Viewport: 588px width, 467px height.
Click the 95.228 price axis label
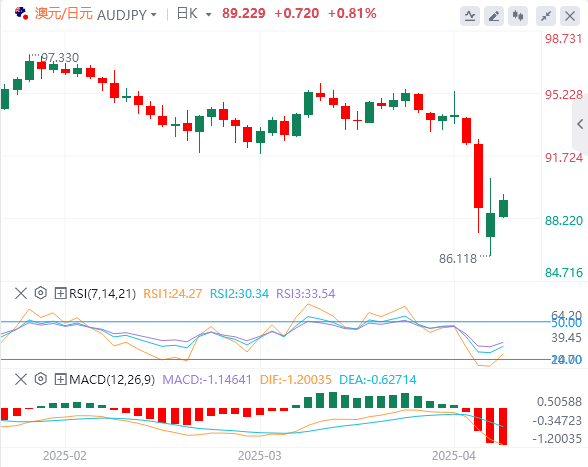[564, 95]
